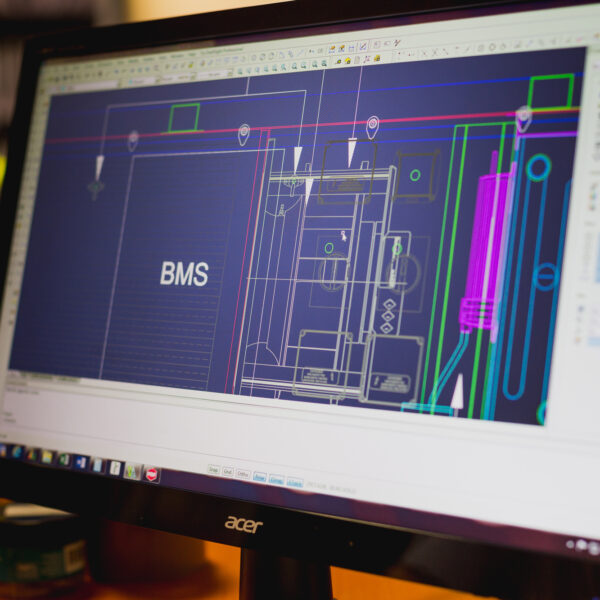This screenshot has width=600, height=600.
Task: Click the command window area below drawing
Action: (200, 415)
